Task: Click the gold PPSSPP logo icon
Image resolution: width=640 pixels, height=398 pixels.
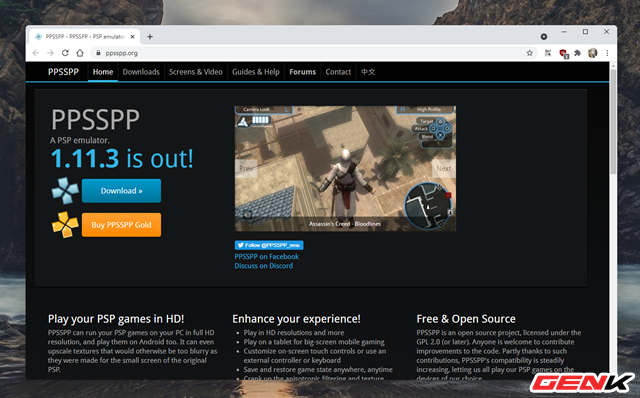Action: tap(65, 225)
